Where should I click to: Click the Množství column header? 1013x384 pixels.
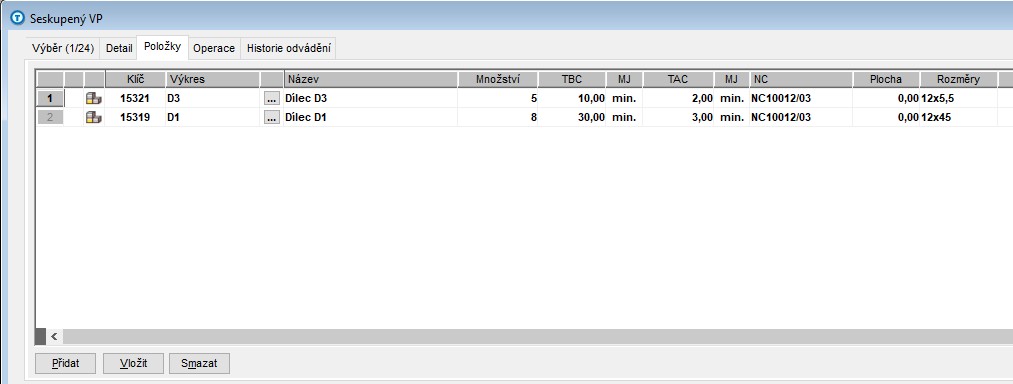497,80
